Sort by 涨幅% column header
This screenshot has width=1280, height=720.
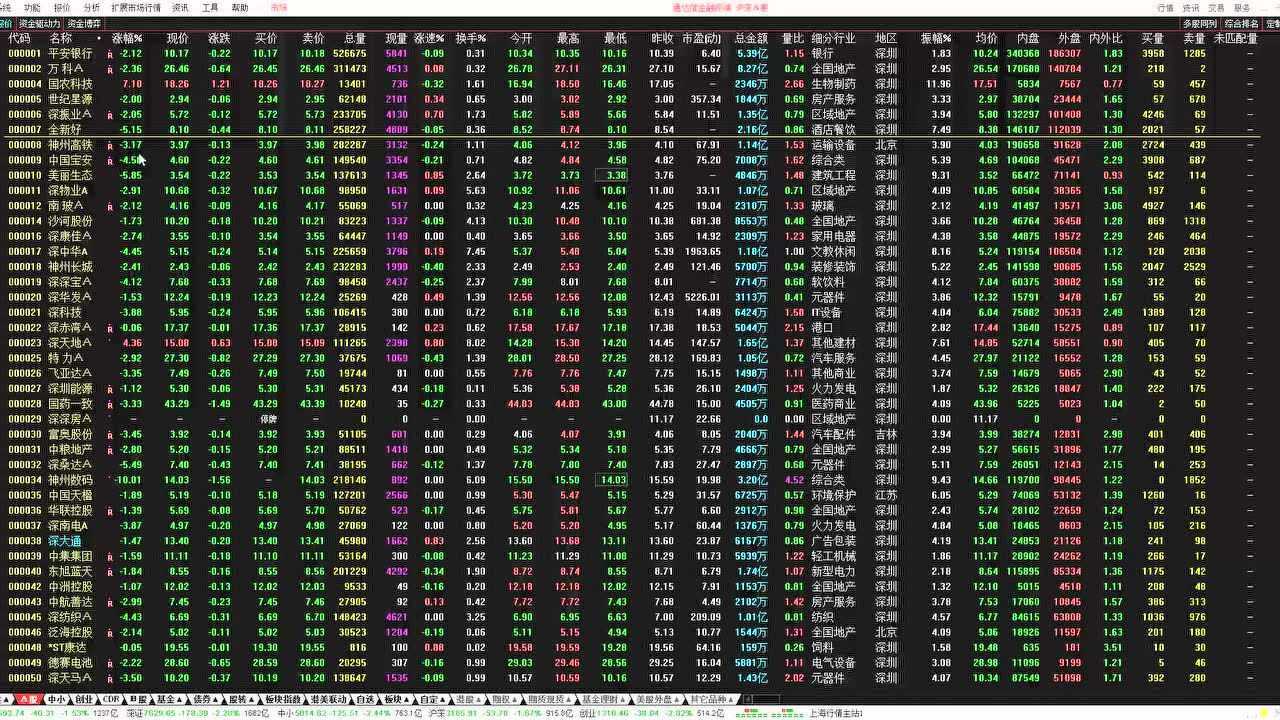126,38
